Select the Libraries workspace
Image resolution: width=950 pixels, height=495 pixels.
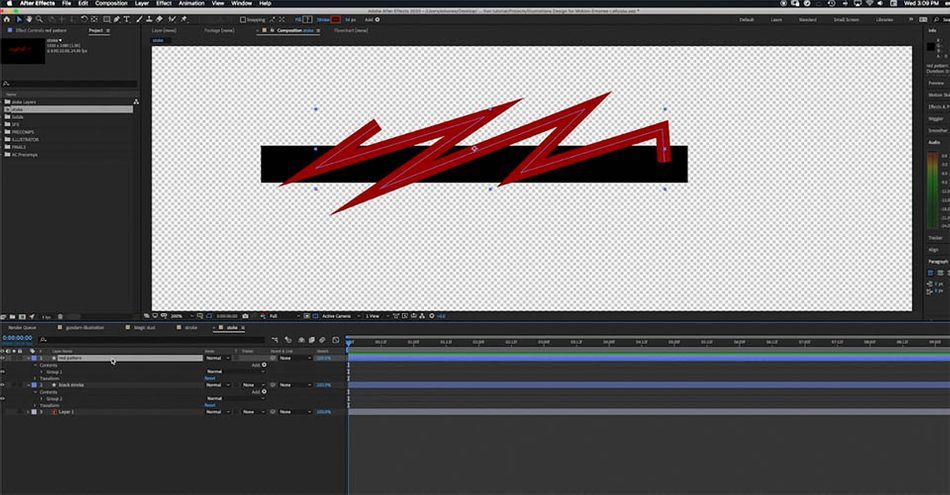click(x=884, y=19)
